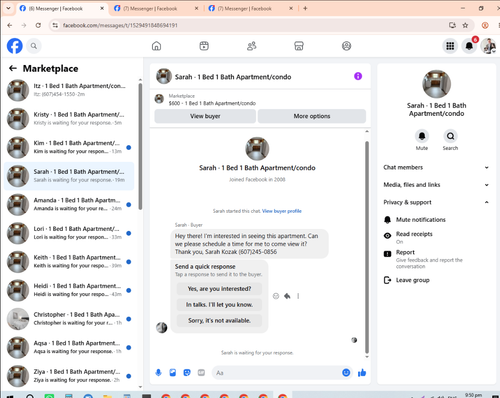Open the View buyer profile link
Image resolution: width=500 pixels, height=398 pixels.
[282, 211]
